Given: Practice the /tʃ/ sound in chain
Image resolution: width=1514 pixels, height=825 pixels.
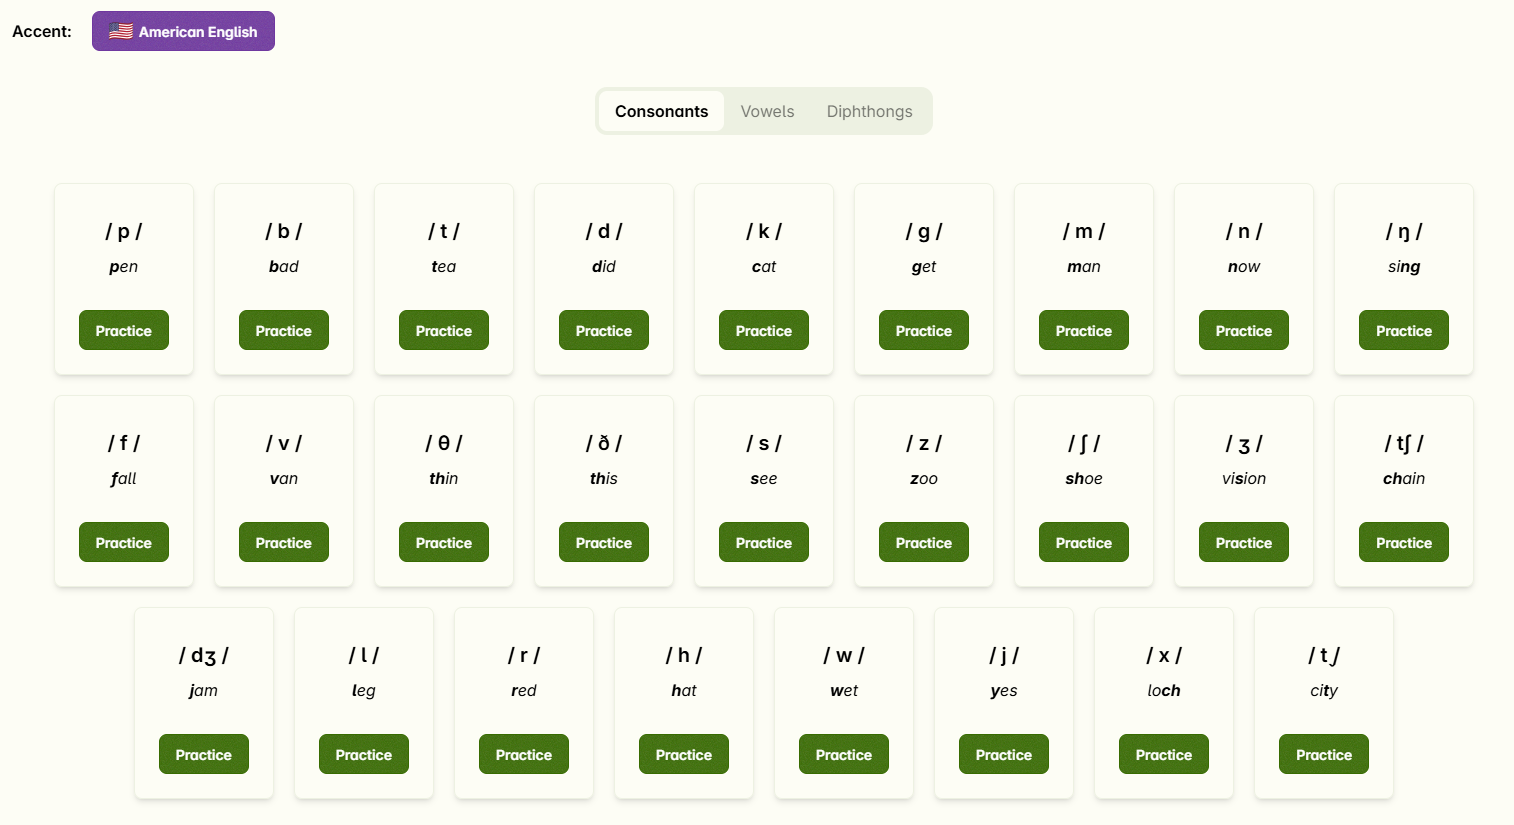Looking at the screenshot, I should click(1404, 542).
